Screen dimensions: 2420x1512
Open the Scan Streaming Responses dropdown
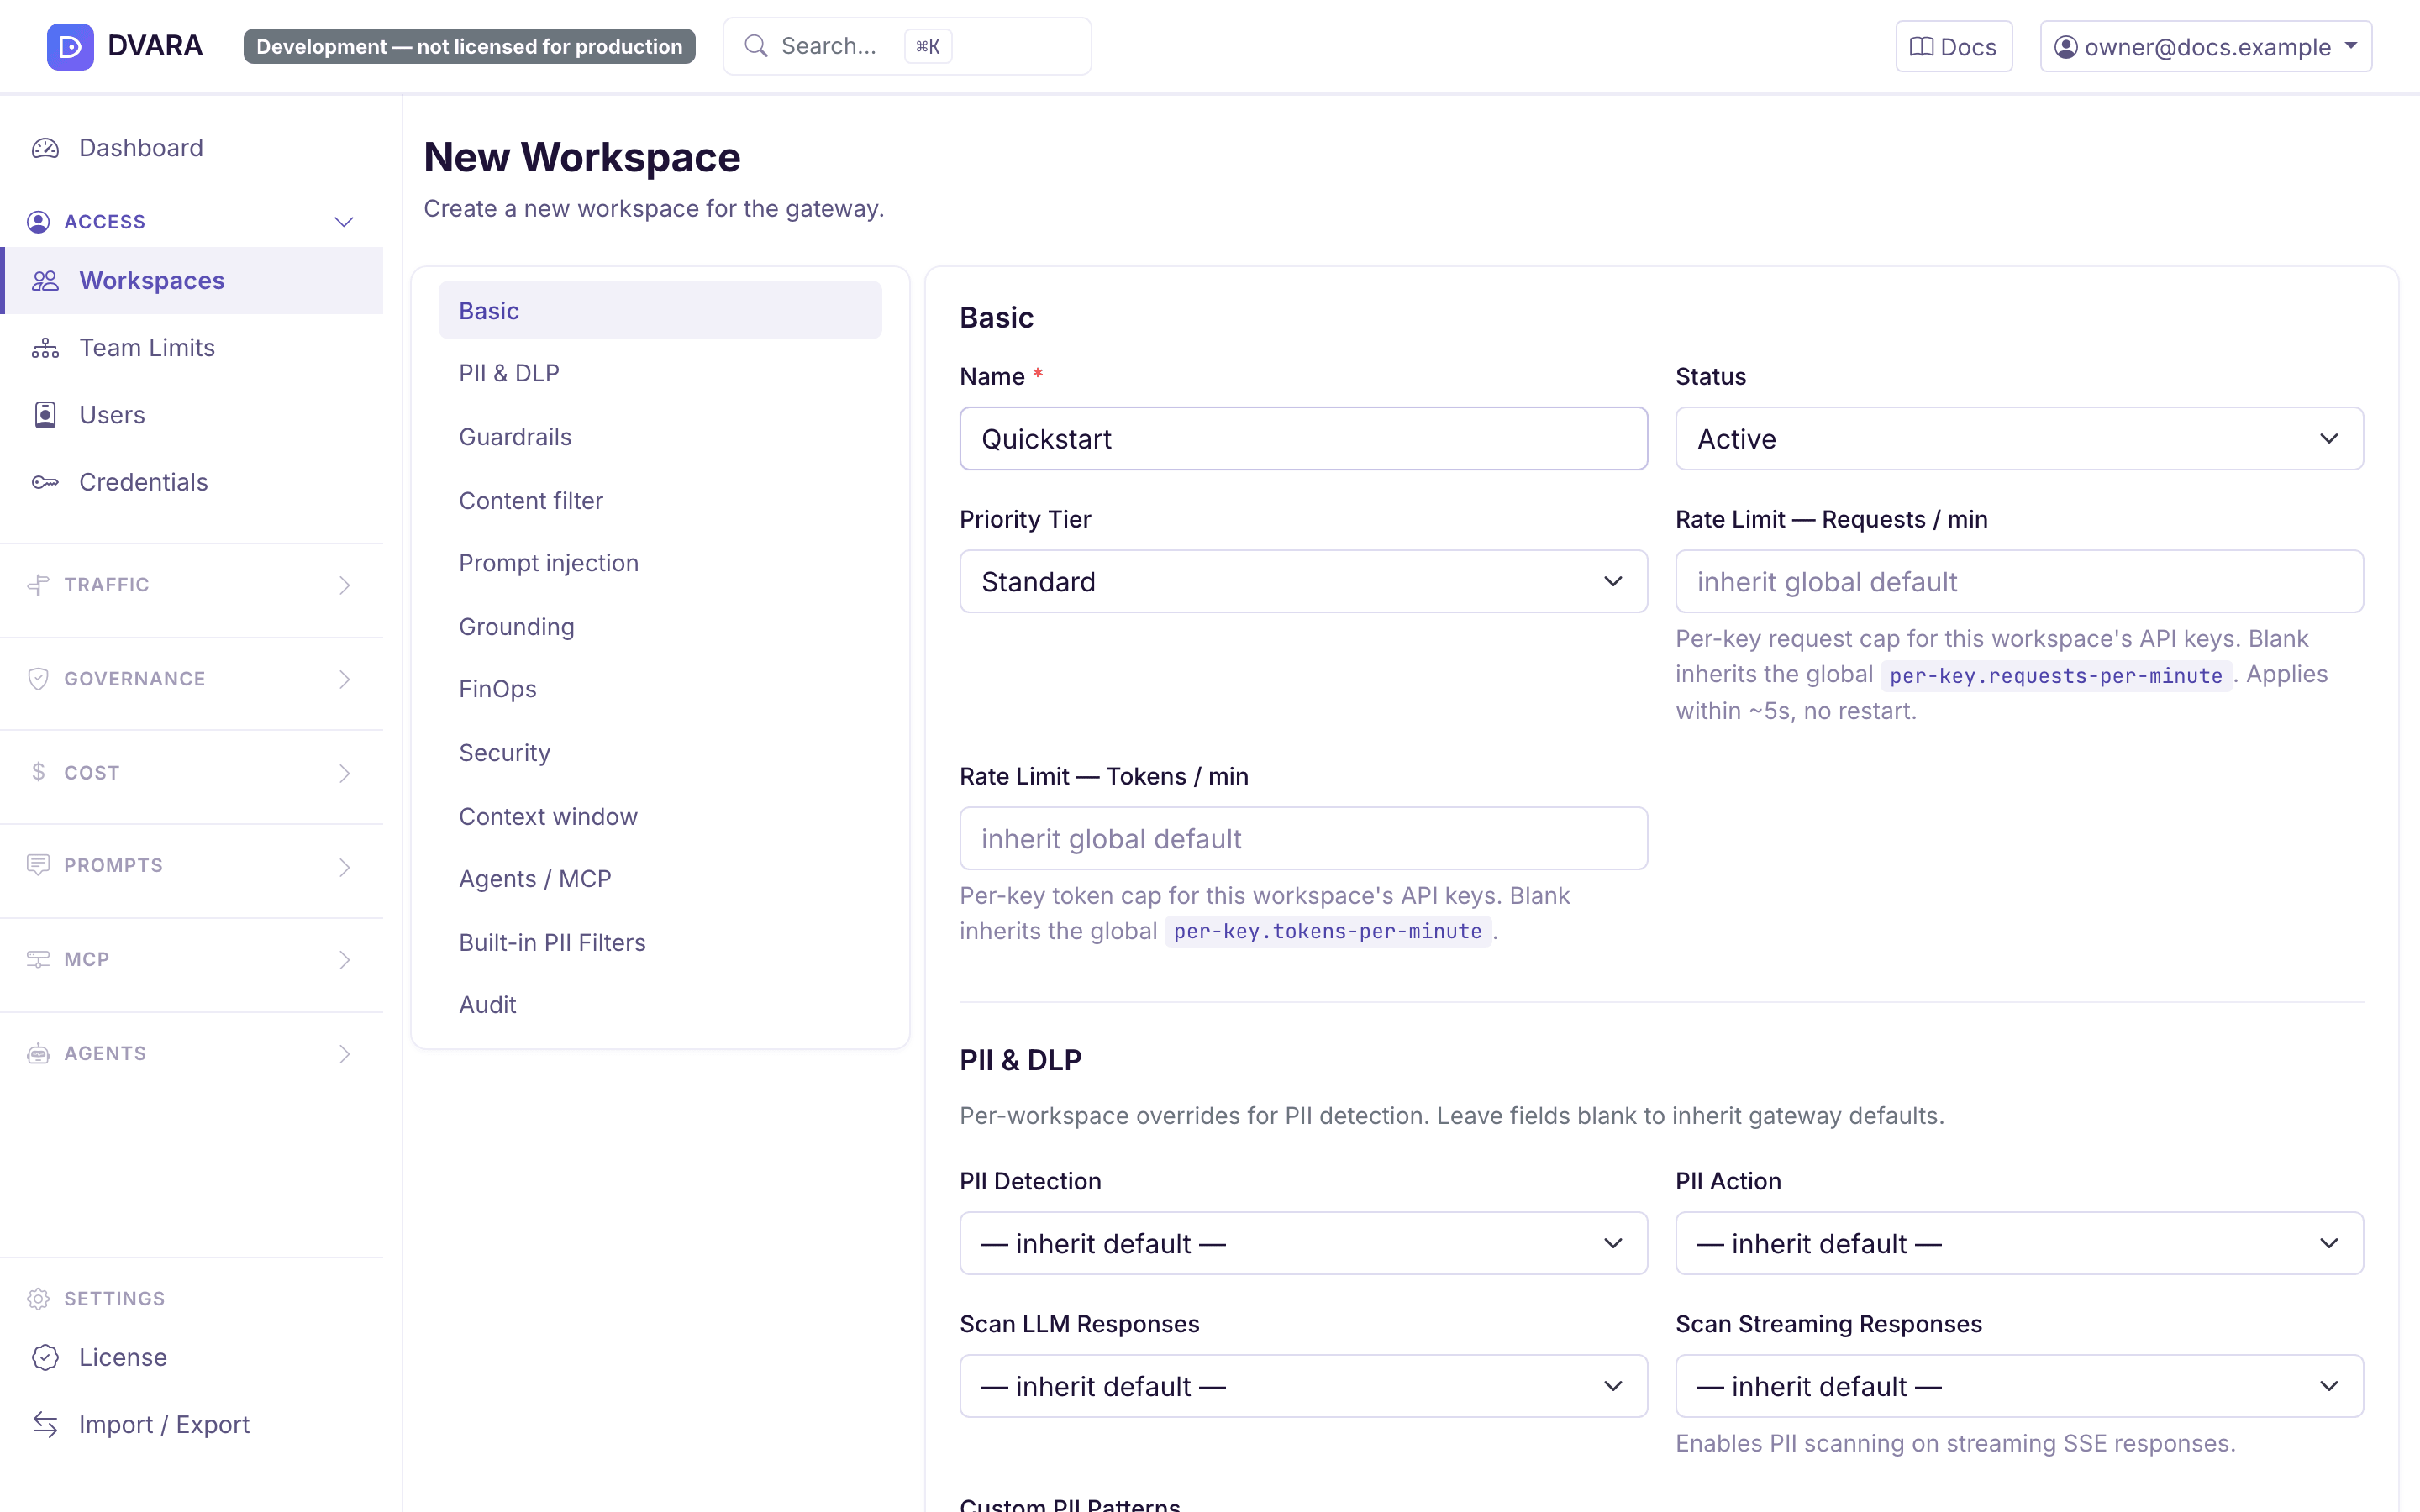2019,1386
